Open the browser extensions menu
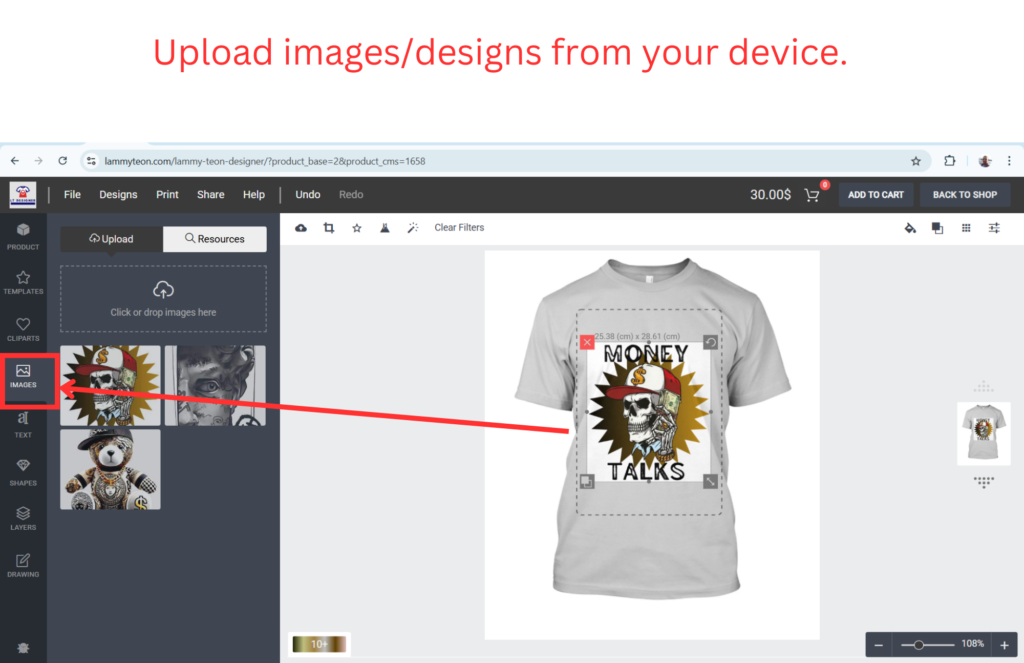Image resolution: width=1024 pixels, height=663 pixels. tap(950, 161)
